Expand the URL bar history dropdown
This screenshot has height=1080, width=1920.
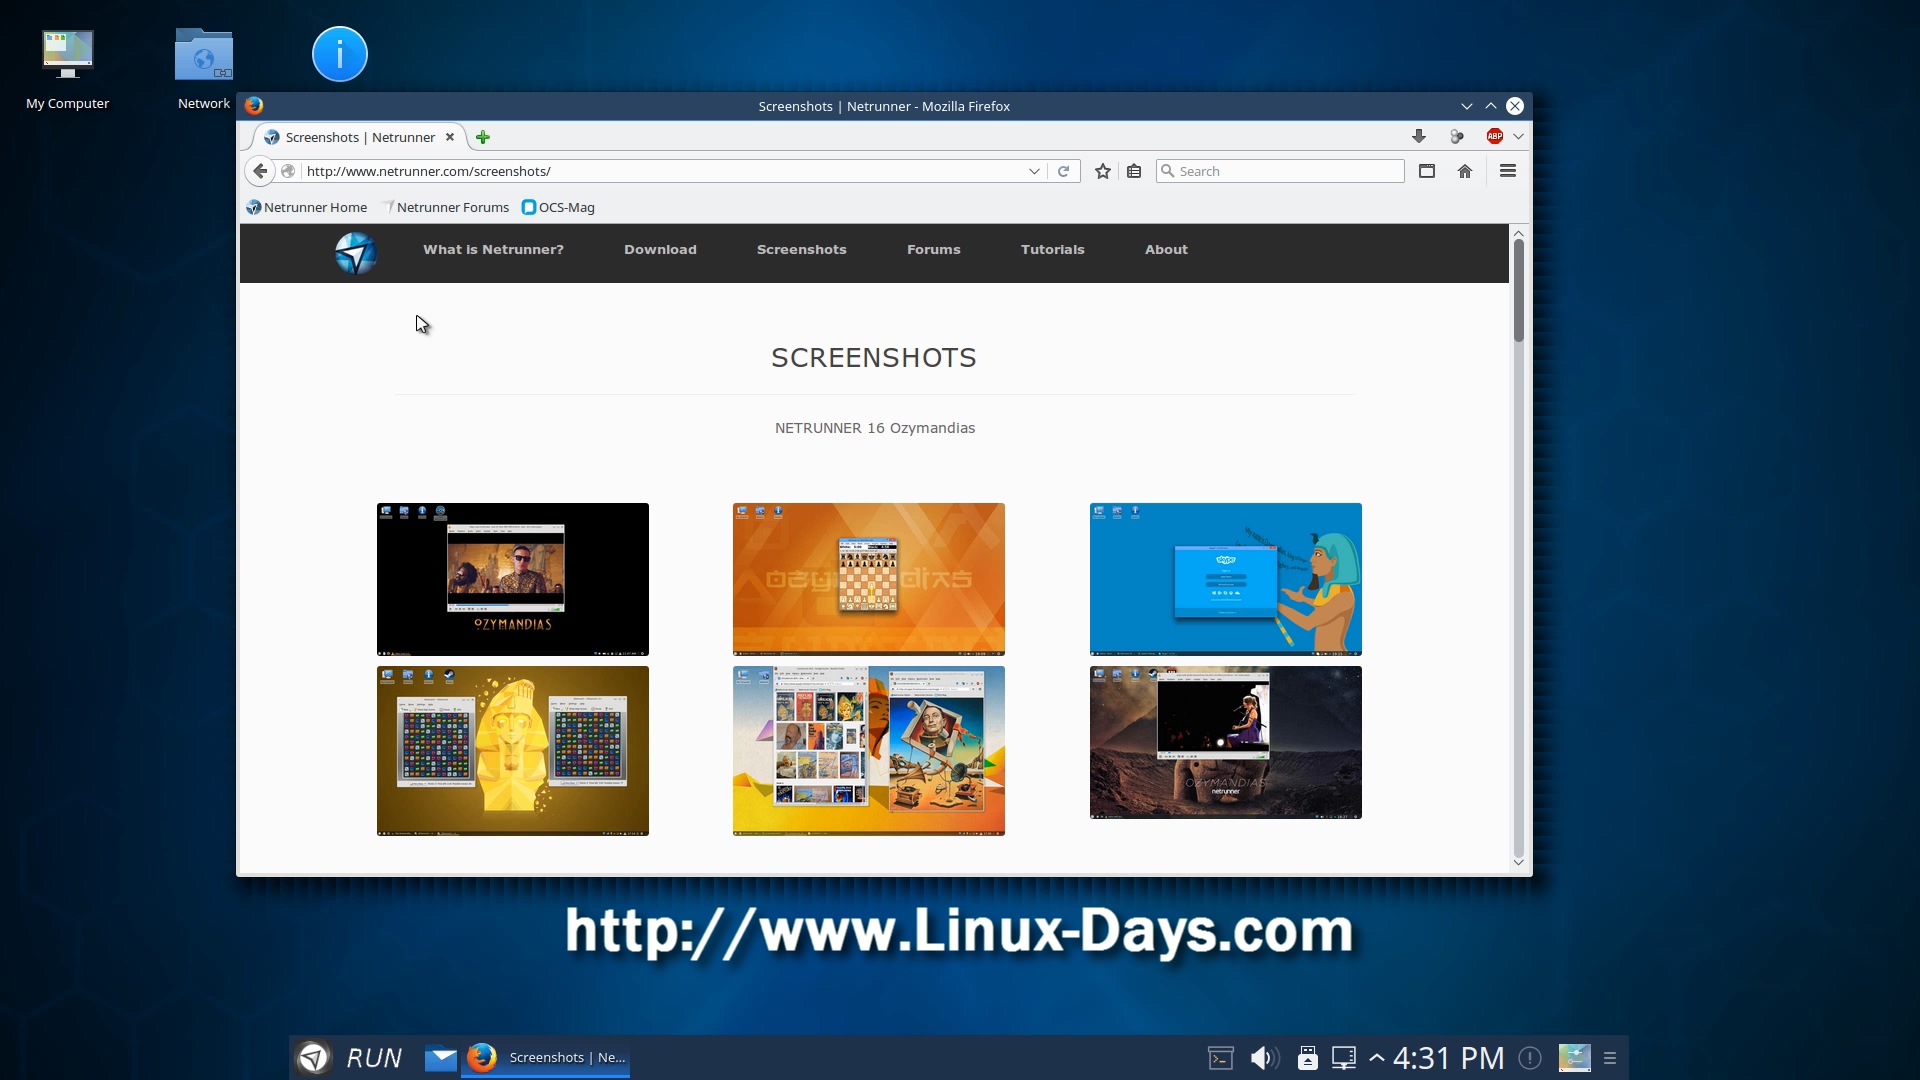[x=1034, y=171]
